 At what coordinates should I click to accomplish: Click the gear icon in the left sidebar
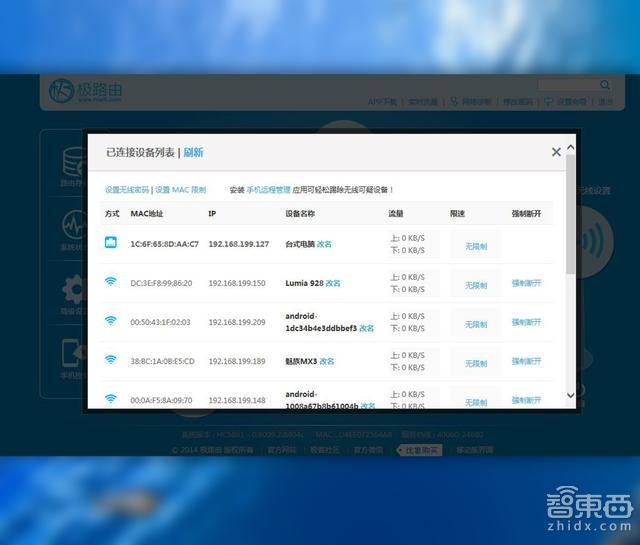[x=73, y=290]
